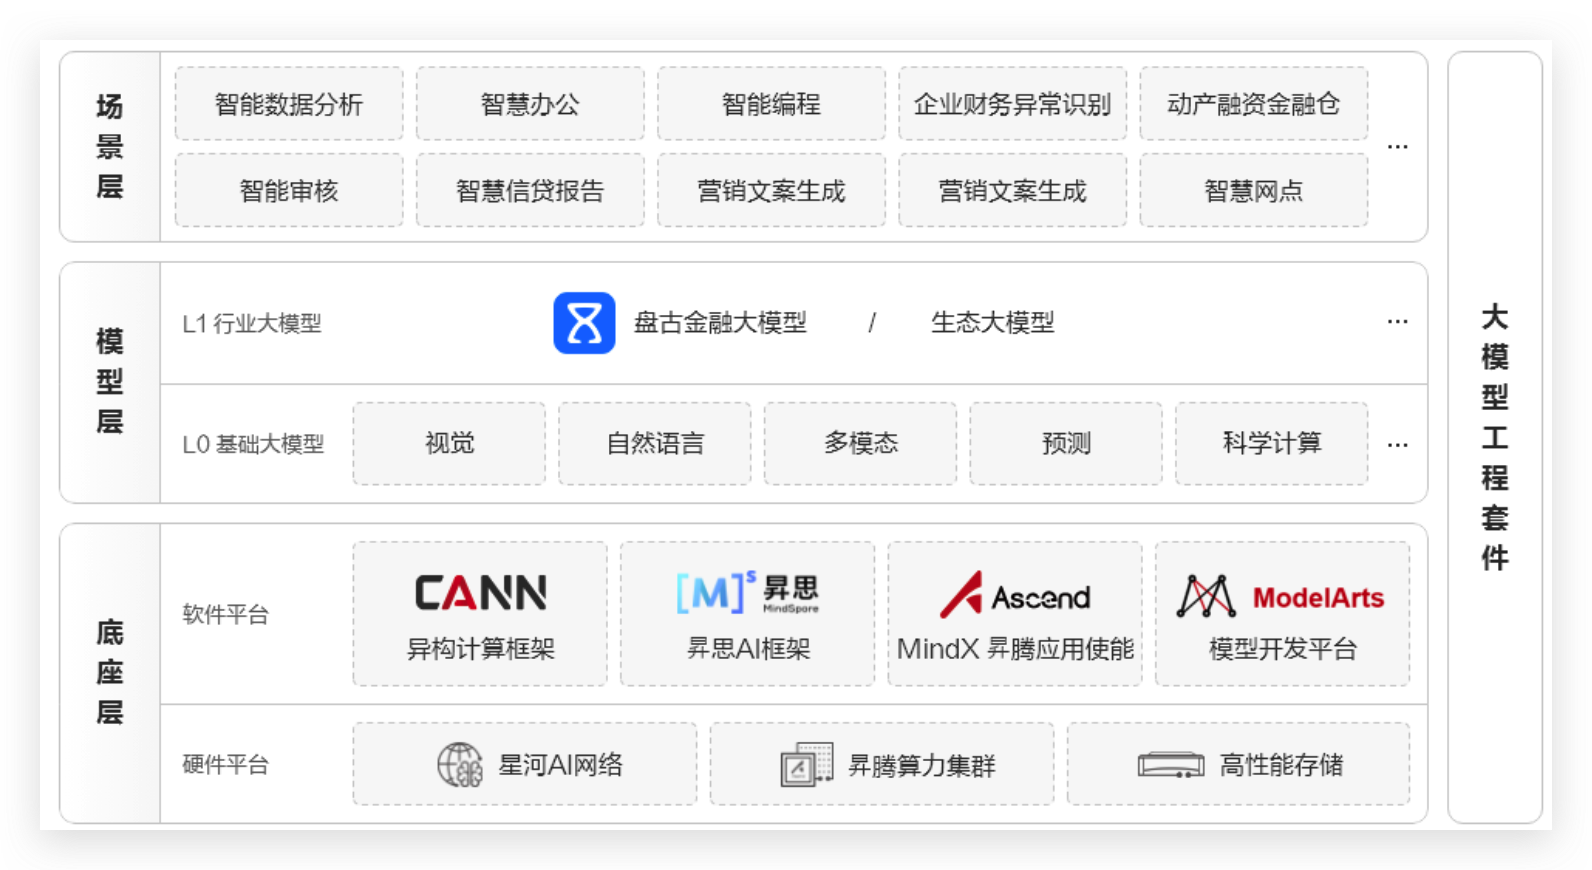Click the 高性能存储 text
This screenshot has height=870, width=1592.
coord(1281,765)
